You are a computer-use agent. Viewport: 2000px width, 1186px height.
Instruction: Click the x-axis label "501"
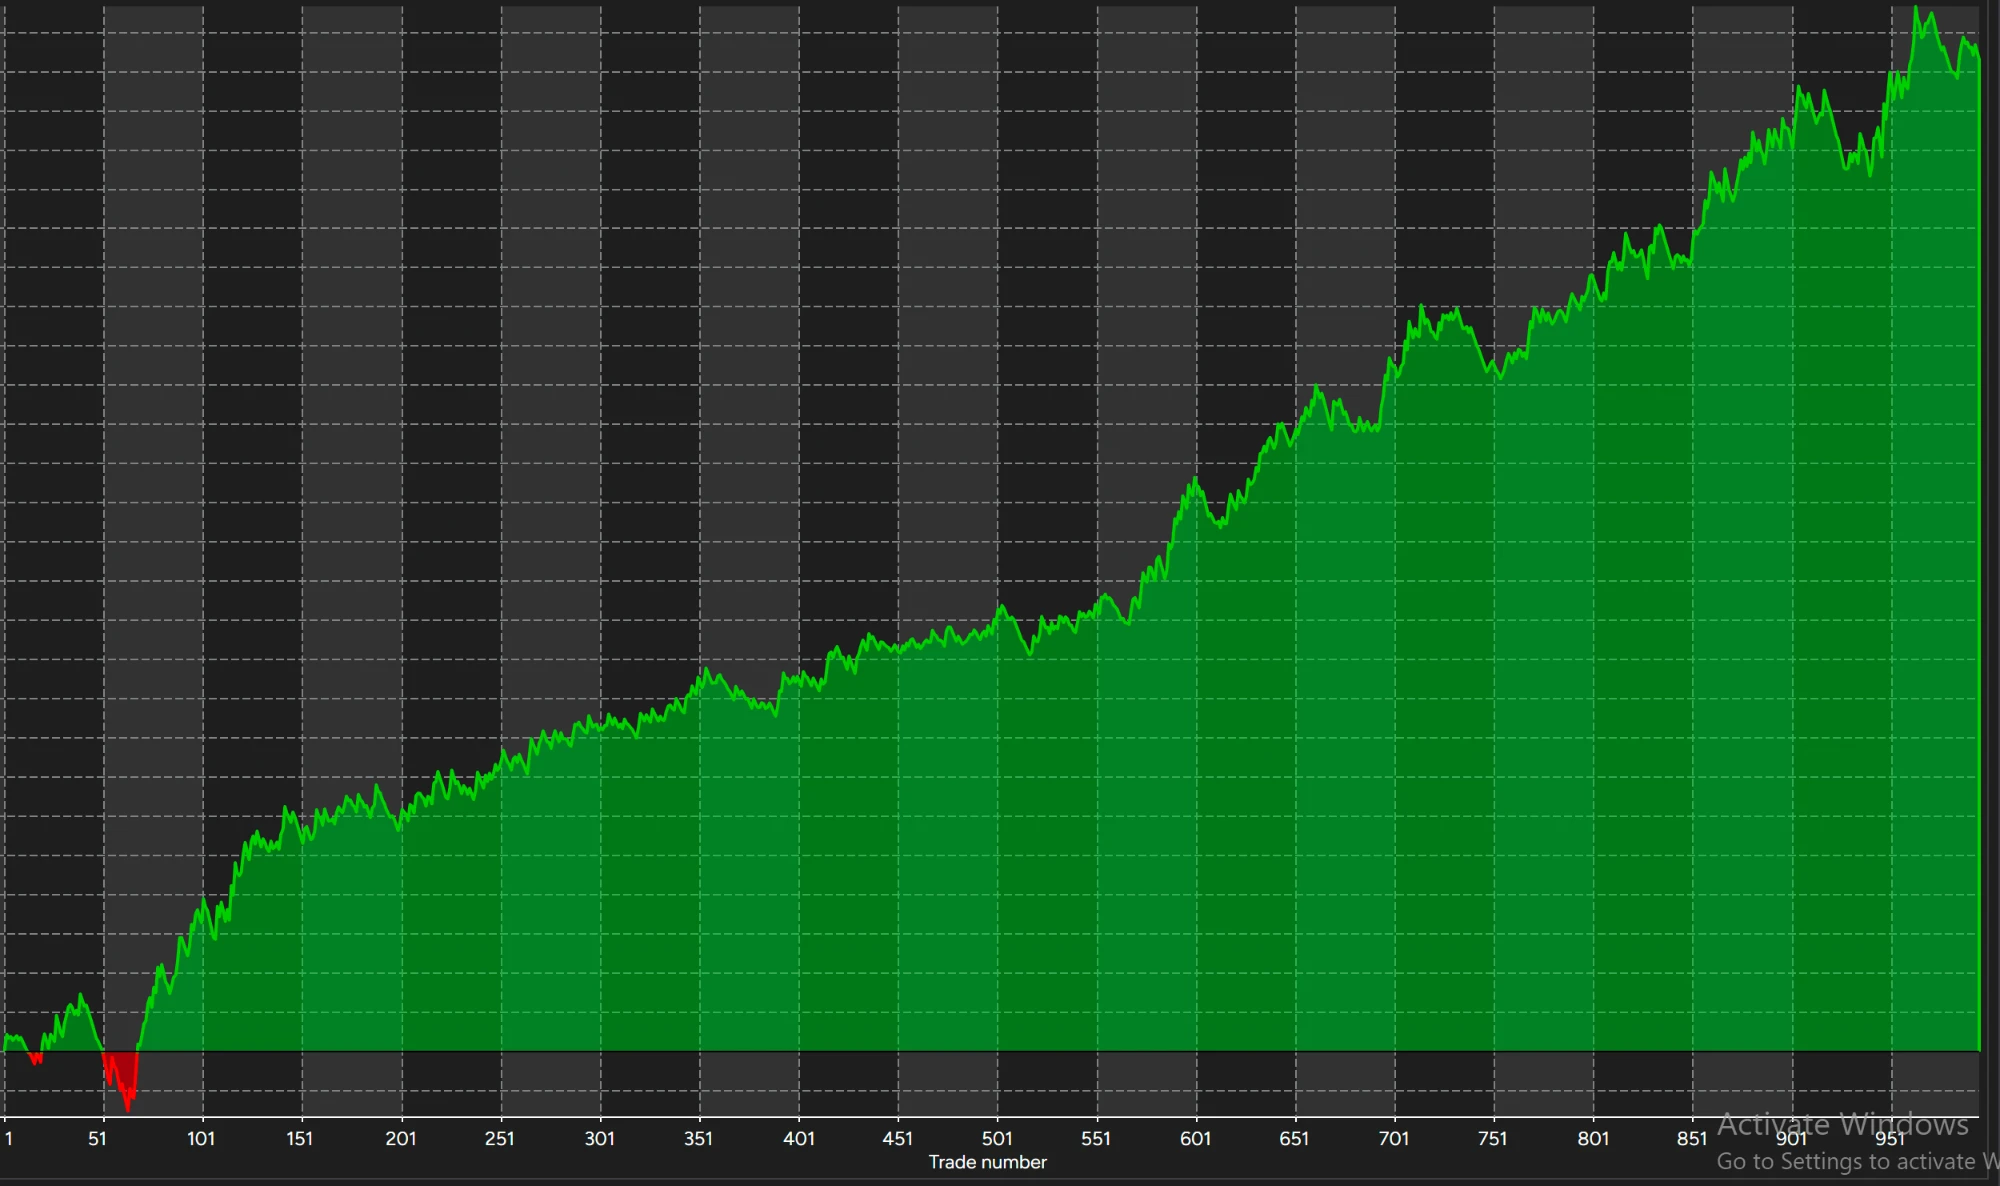tap(997, 1138)
